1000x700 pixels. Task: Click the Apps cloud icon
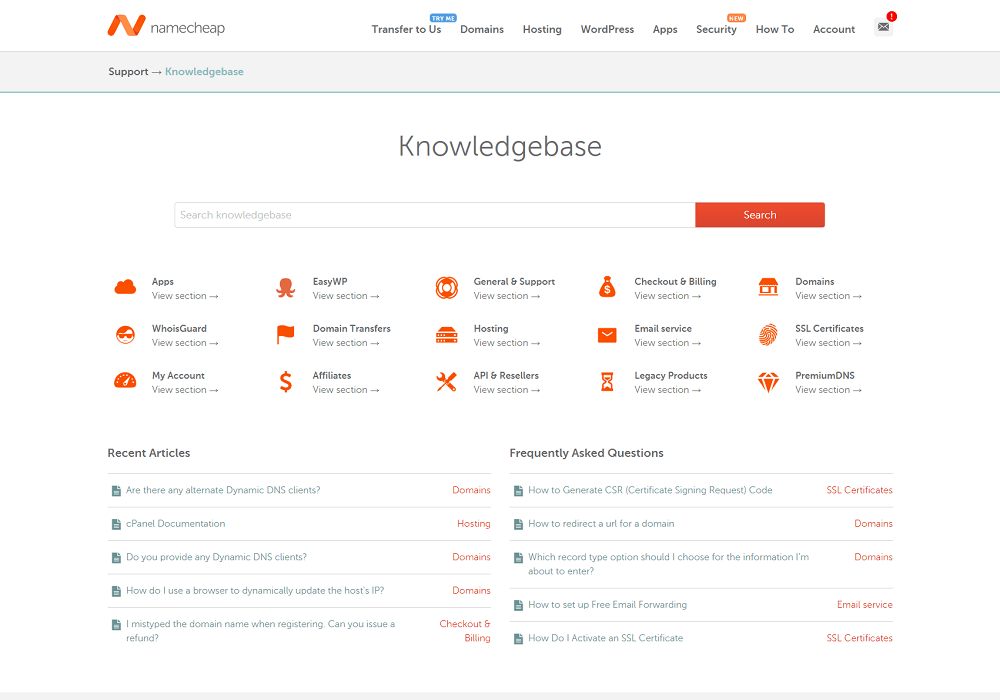tap(125, 288)
